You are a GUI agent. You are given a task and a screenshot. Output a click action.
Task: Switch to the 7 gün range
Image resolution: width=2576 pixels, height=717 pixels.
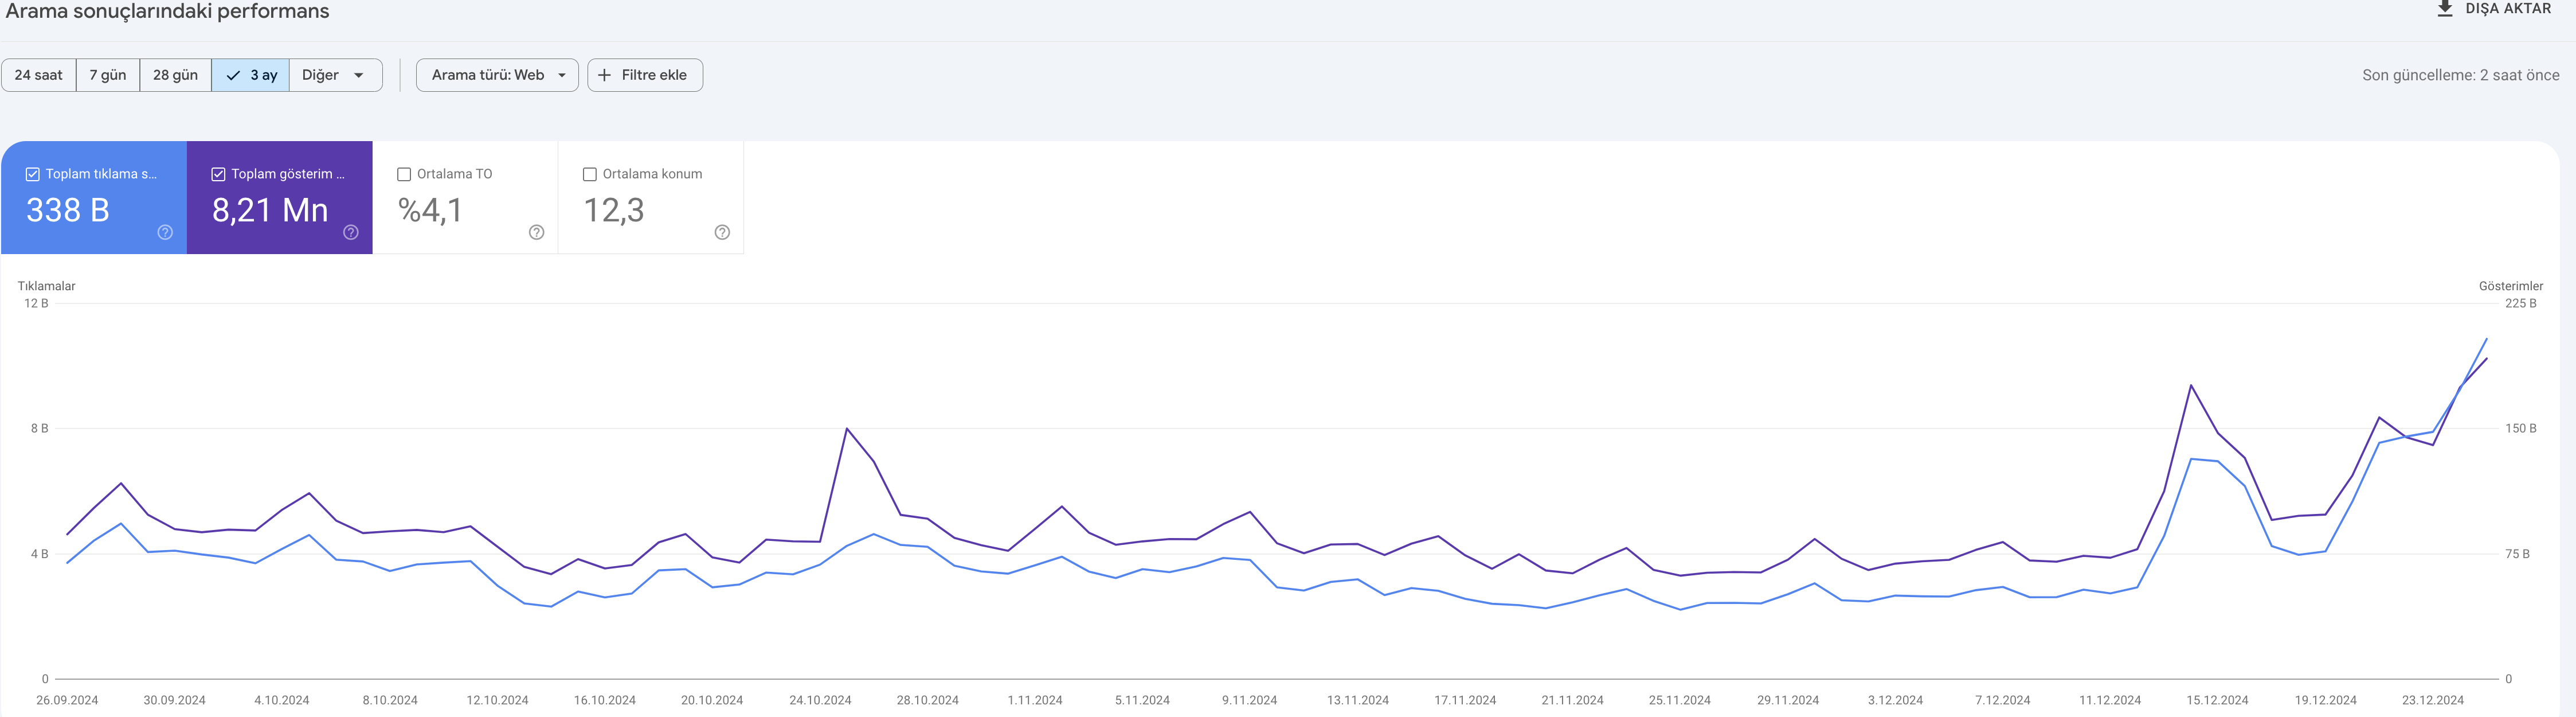pyautogui.click(x=108, y=75)
